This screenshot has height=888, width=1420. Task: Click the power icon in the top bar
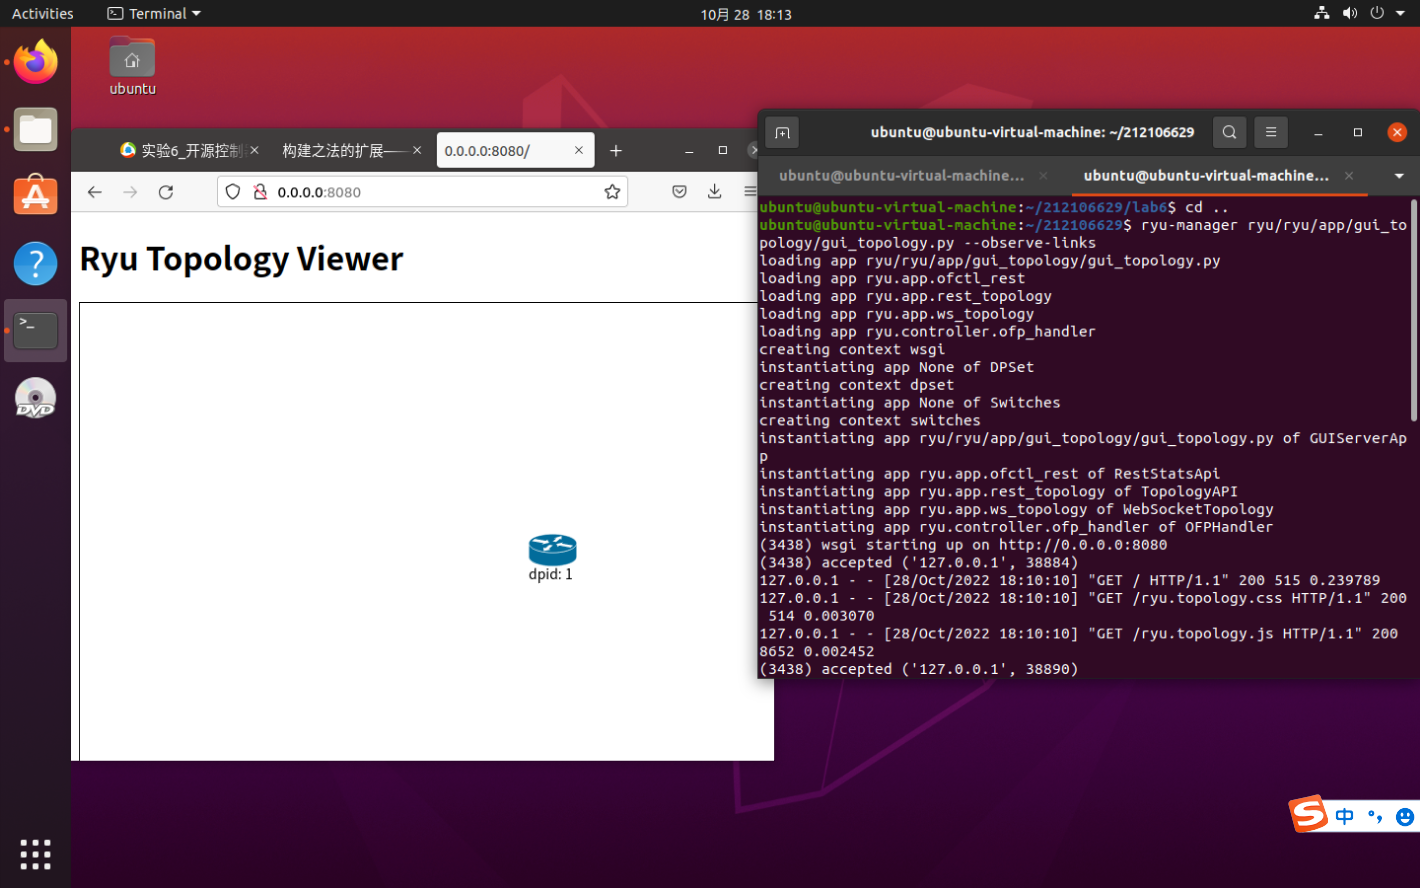pyautogui.click(x=1377, y=13)
